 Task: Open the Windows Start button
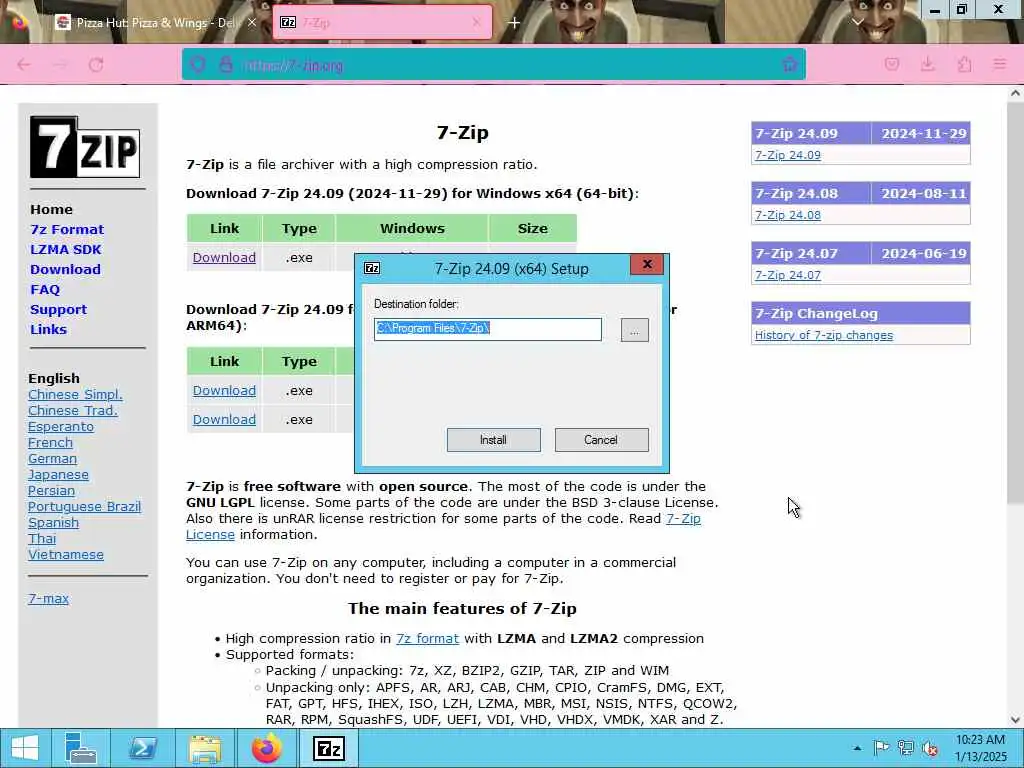tap(25, 748)
